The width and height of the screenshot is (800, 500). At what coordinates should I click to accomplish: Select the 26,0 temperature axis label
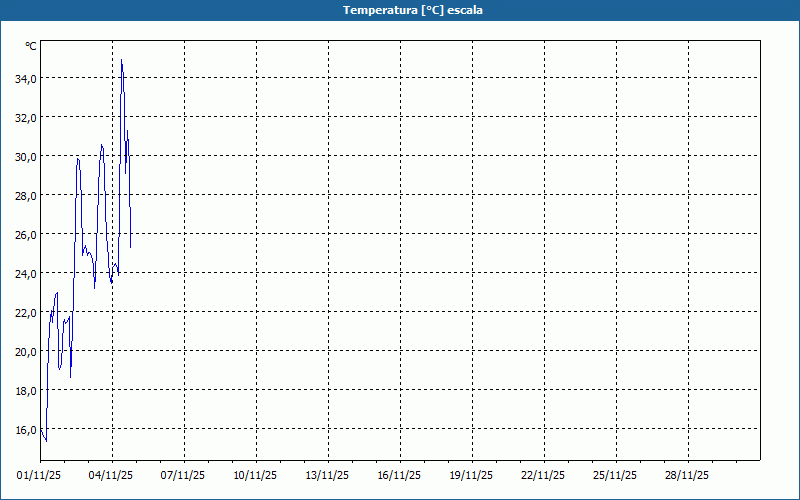tap(26, 234)
